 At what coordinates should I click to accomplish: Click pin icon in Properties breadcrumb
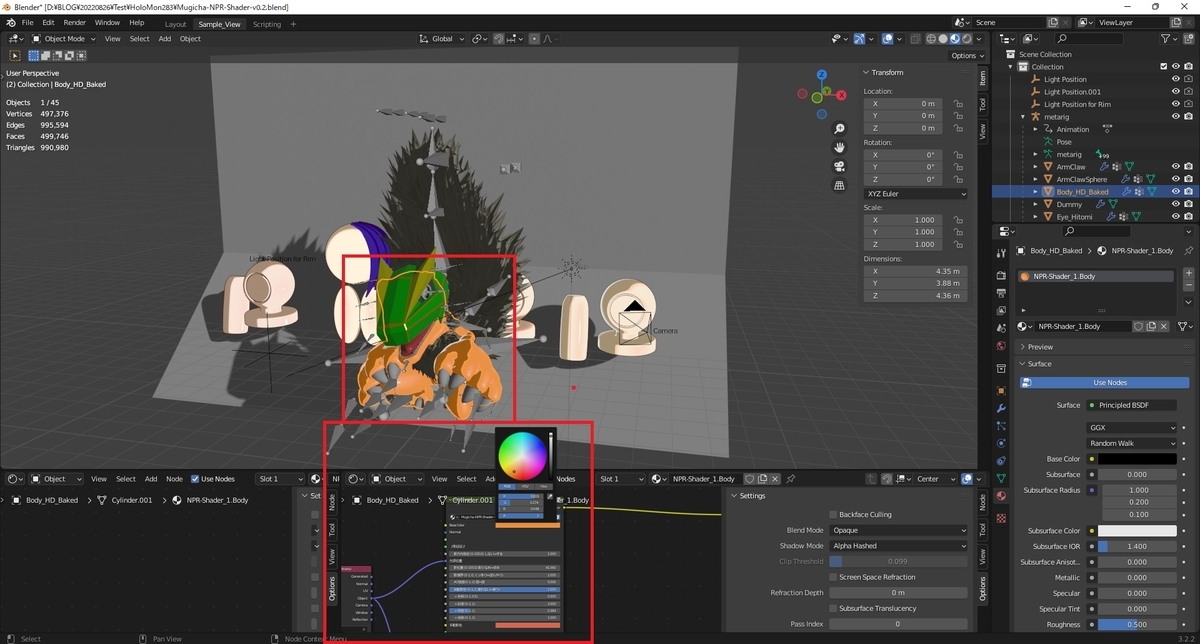pyautogui.click(x=1188, y=251)
